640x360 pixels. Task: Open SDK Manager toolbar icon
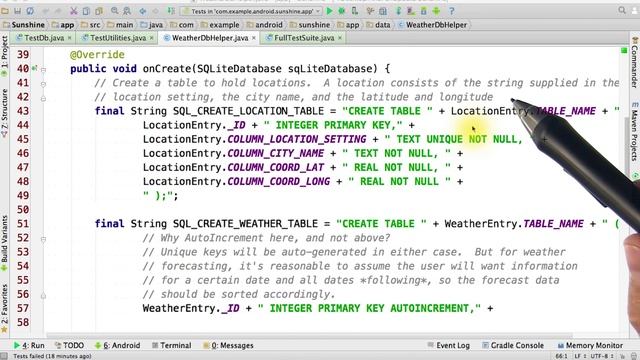pyautogui.click(x=424, y=11)
